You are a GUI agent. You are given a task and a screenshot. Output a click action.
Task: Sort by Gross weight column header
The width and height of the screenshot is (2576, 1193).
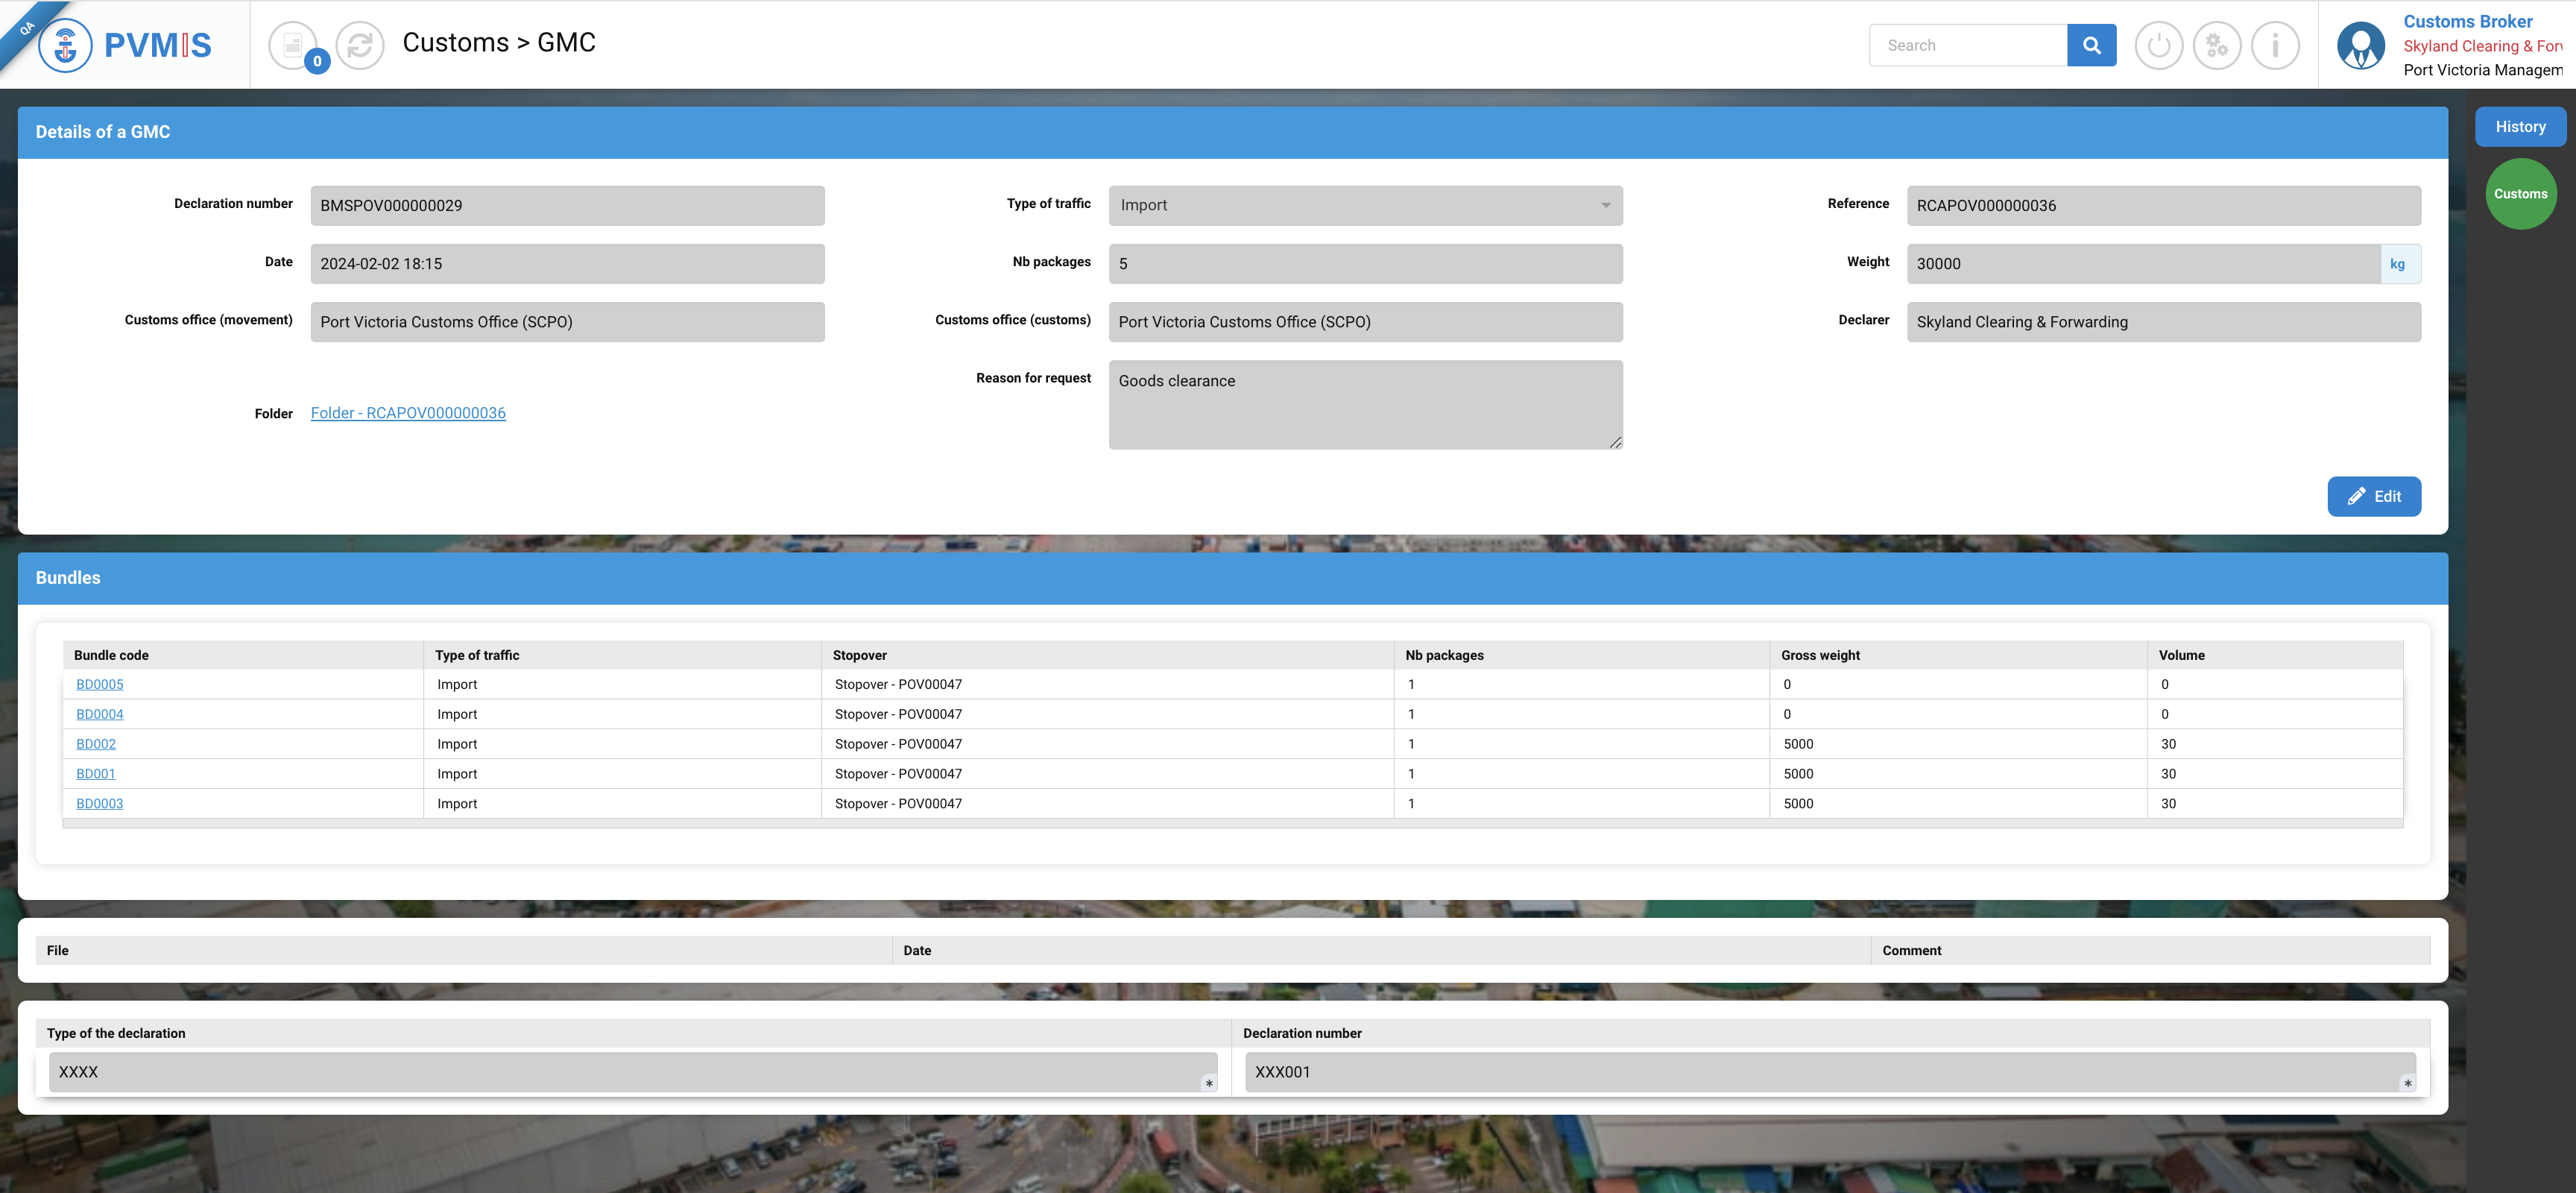1820,655
